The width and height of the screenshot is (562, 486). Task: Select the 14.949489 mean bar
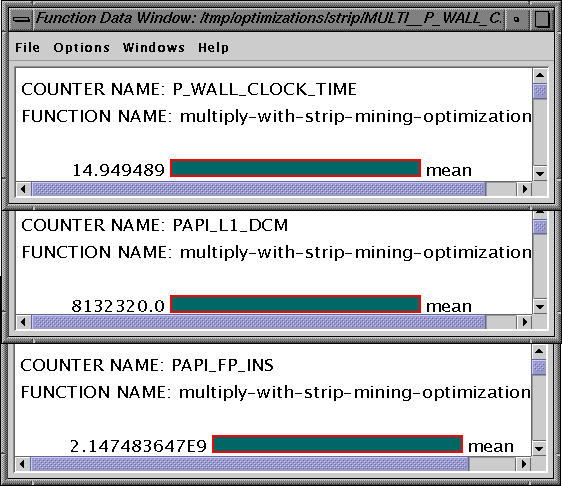[295, 168]
